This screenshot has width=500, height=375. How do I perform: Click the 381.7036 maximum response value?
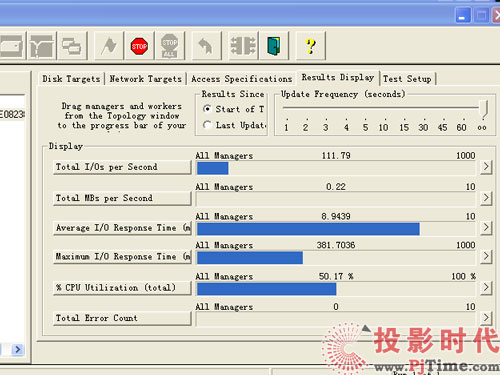[336, 245]
